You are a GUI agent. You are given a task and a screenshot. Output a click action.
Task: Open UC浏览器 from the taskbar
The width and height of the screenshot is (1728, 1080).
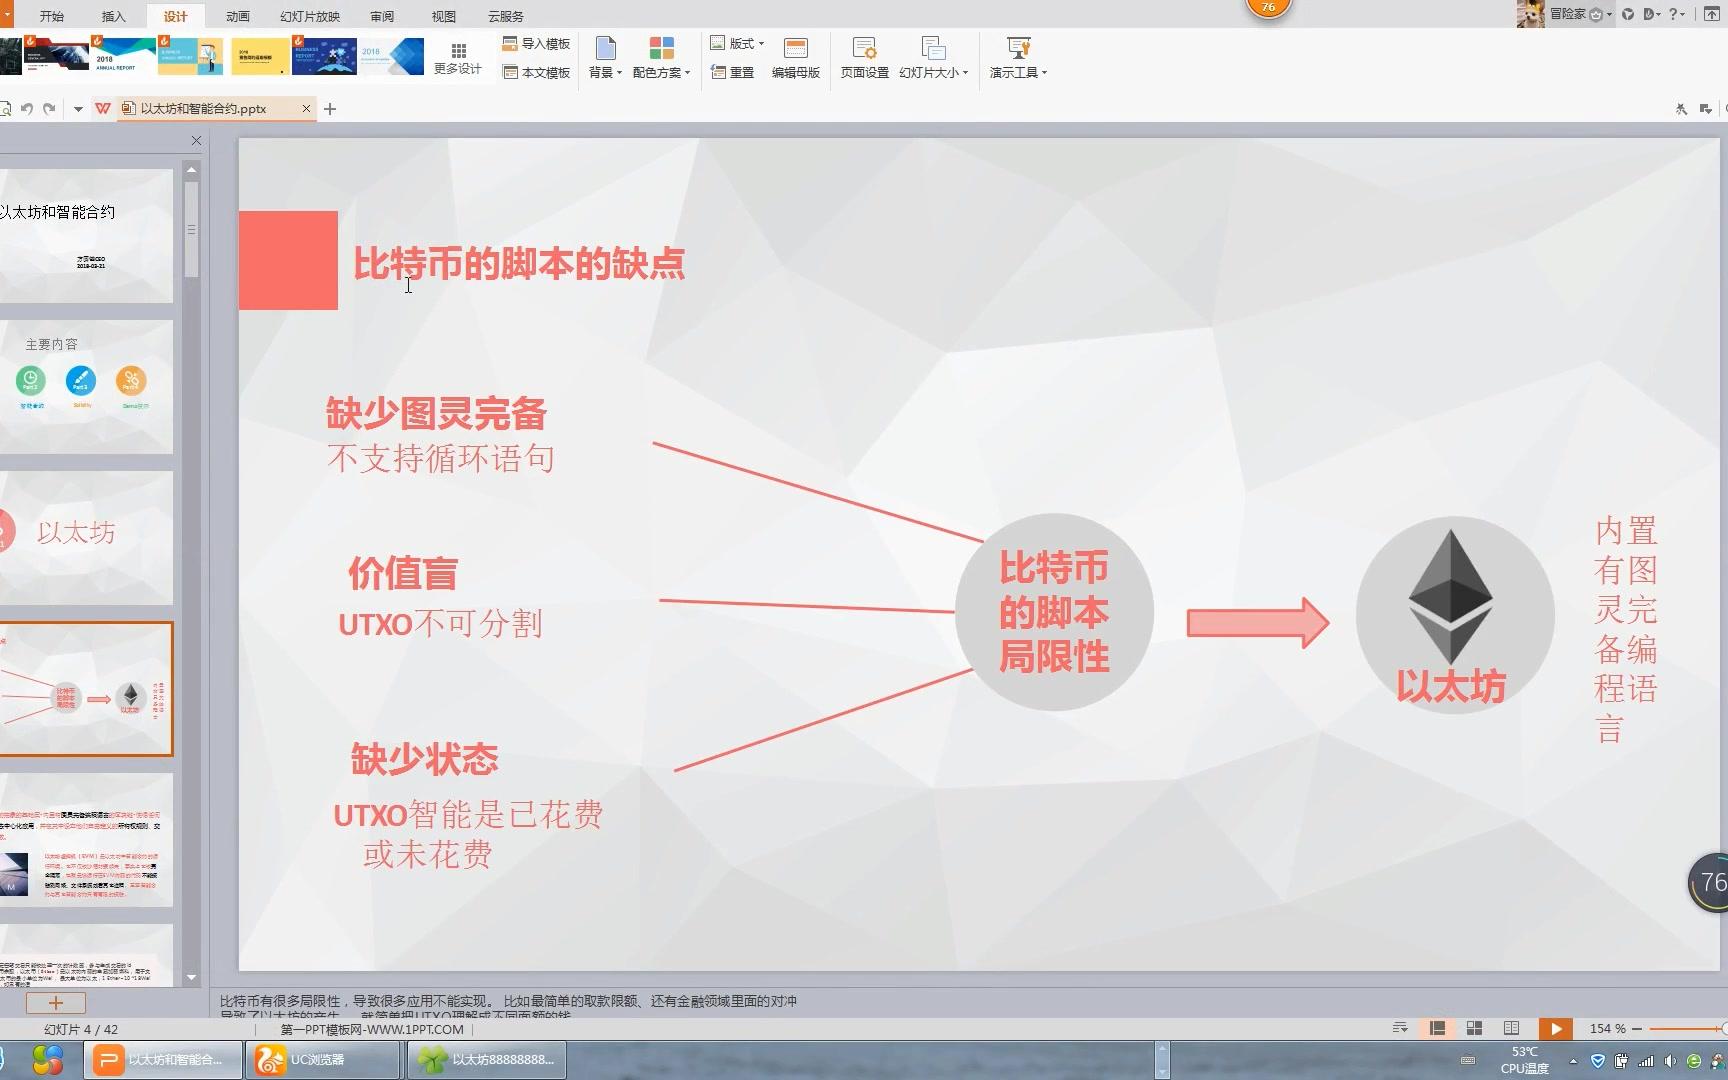click(324, 1059)
